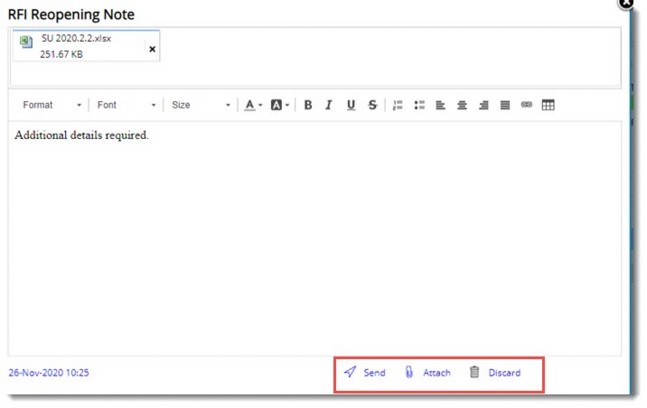Center align the text
This screenshot has width=647, height=408.
click(462, 105)
